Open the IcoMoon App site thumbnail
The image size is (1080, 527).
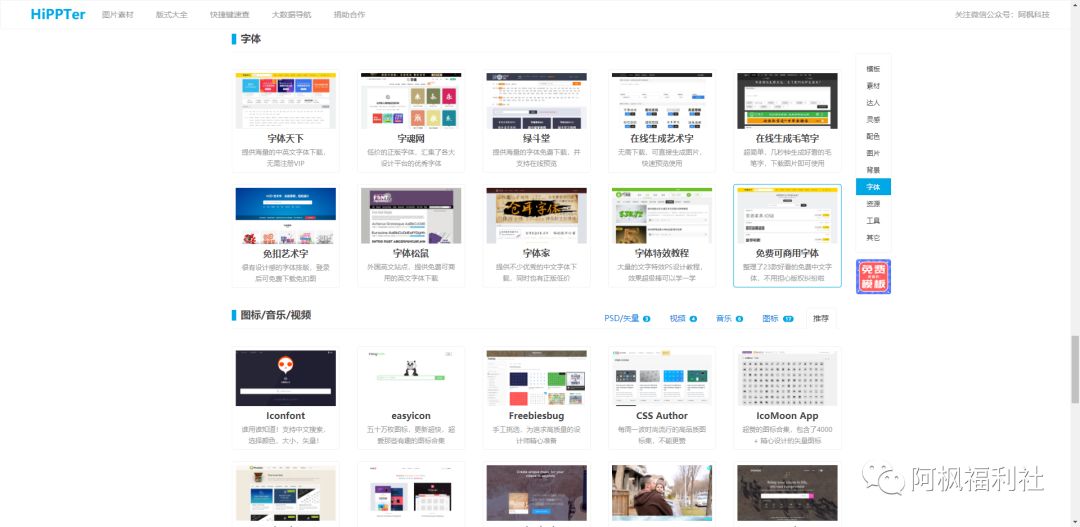(787, 378)
